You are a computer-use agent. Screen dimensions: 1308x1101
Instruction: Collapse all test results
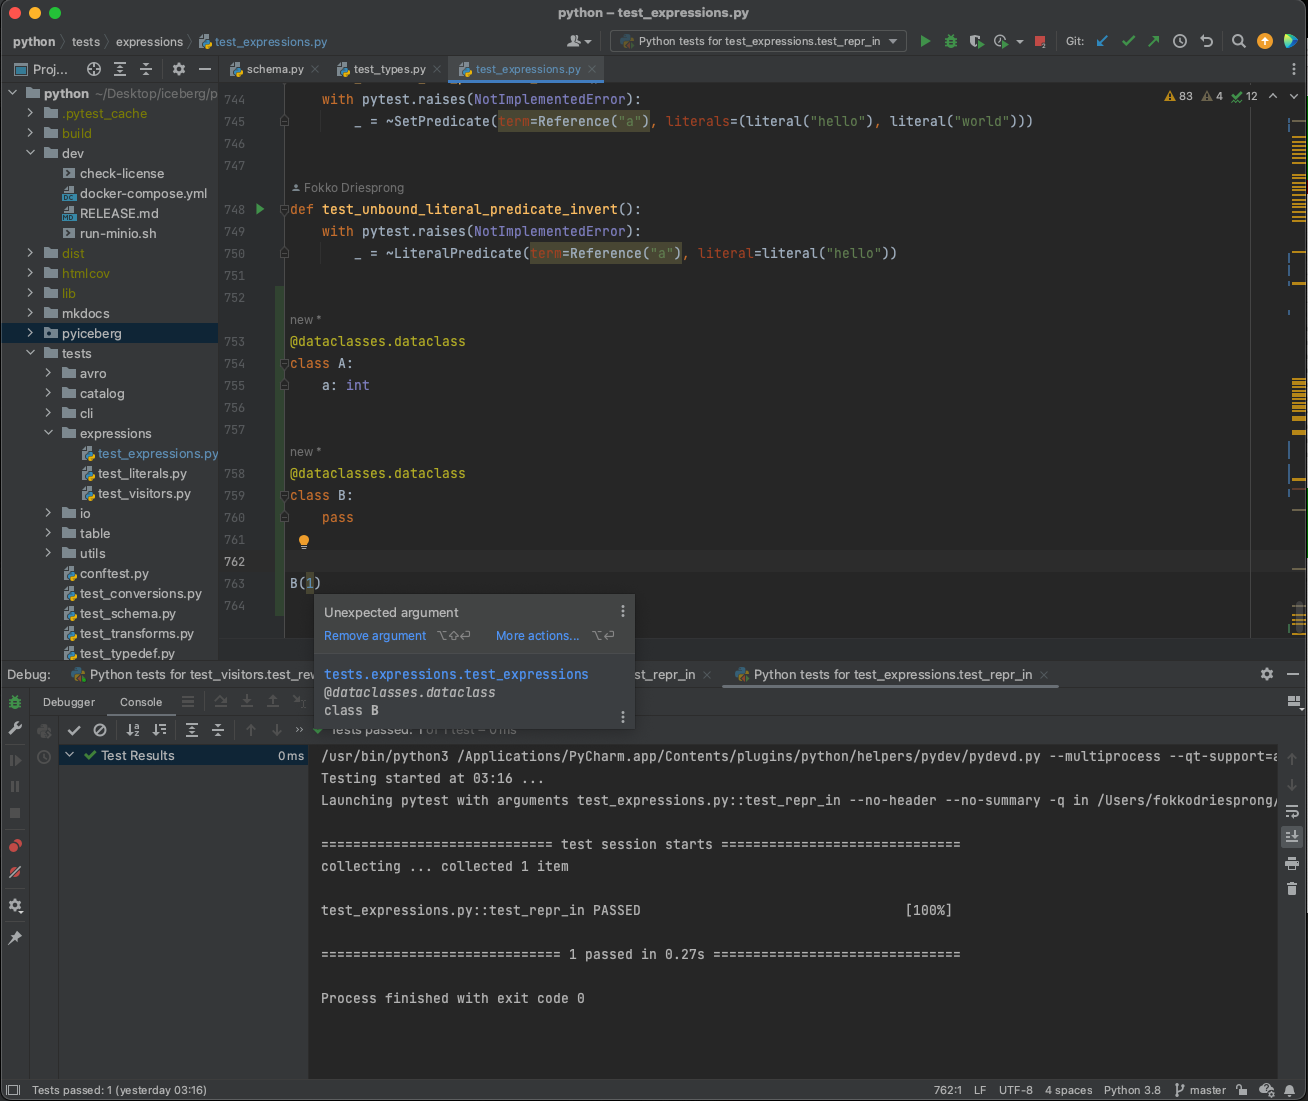click(218, 729)
